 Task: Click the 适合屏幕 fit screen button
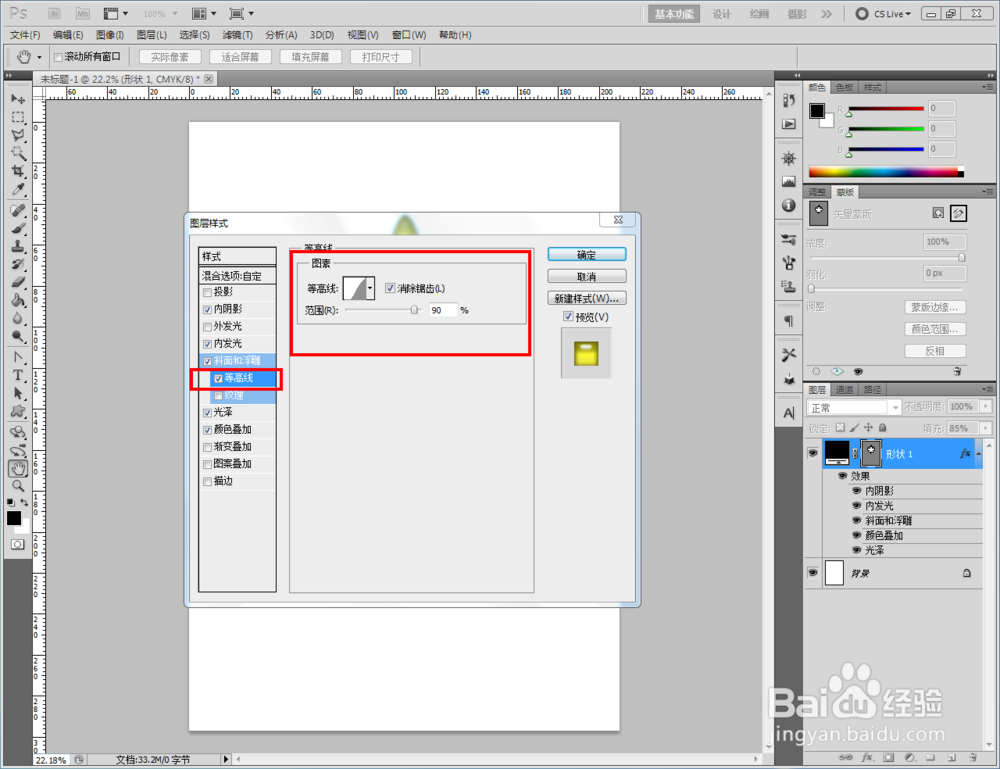point(240,57)
